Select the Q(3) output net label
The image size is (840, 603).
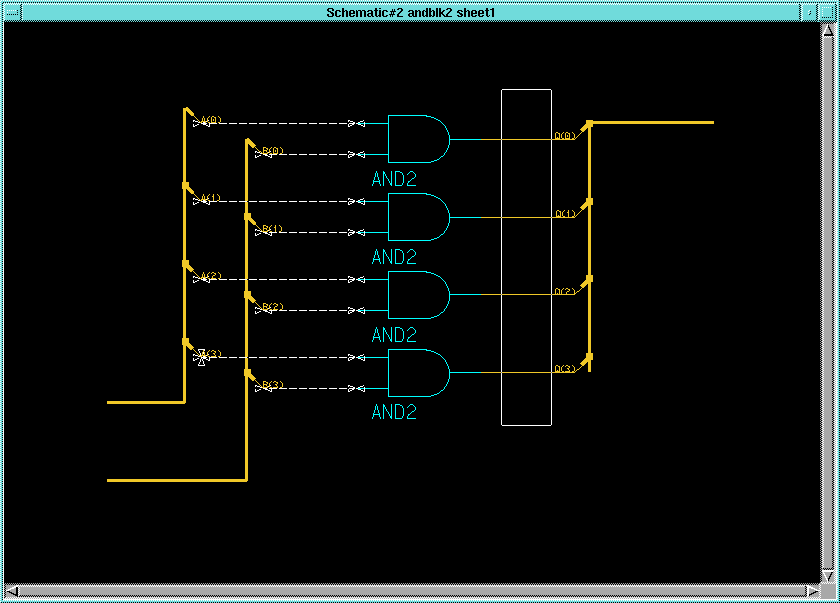pyautogui.click(x=565, y=369)
